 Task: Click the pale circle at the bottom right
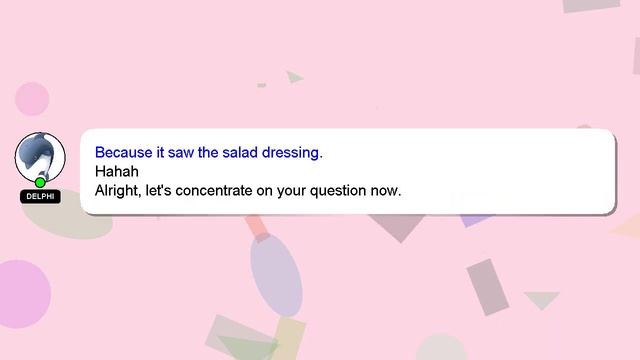click(441, 347)
